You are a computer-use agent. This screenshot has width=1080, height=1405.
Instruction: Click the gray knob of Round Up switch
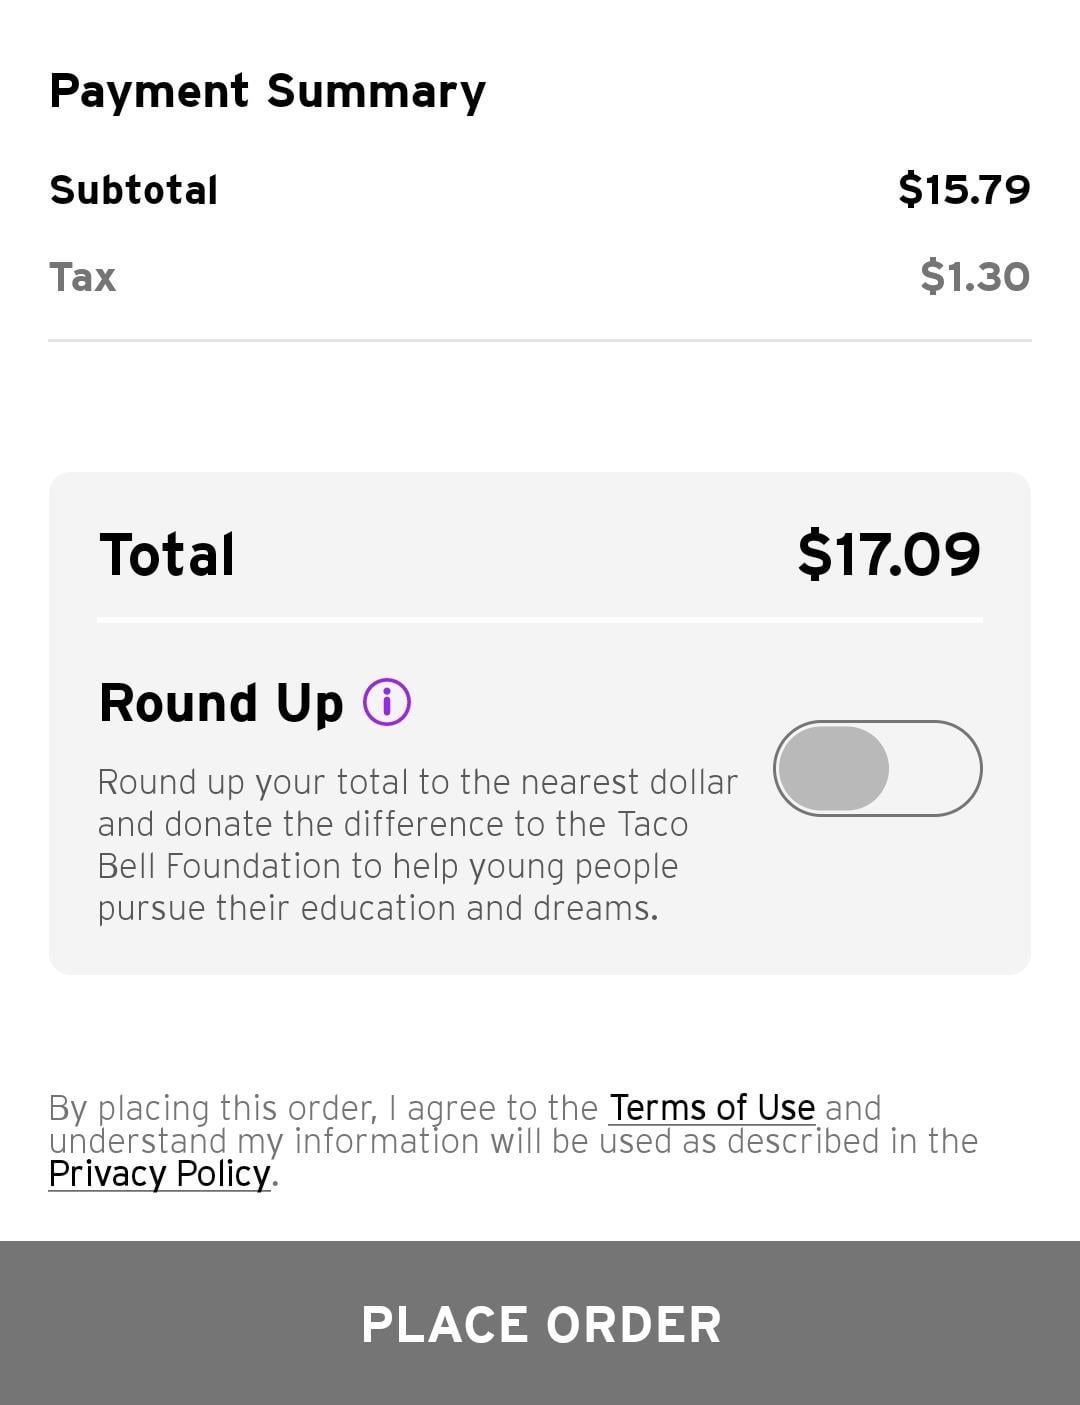834,768
